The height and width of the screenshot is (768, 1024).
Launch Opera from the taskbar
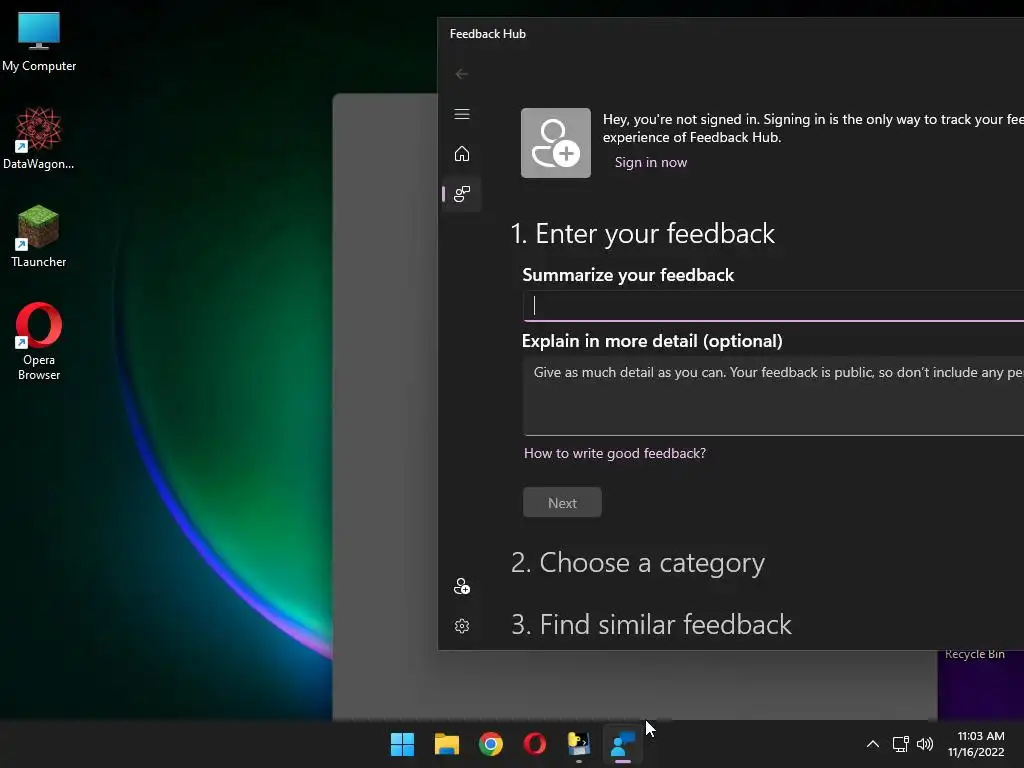click(535, 744)
